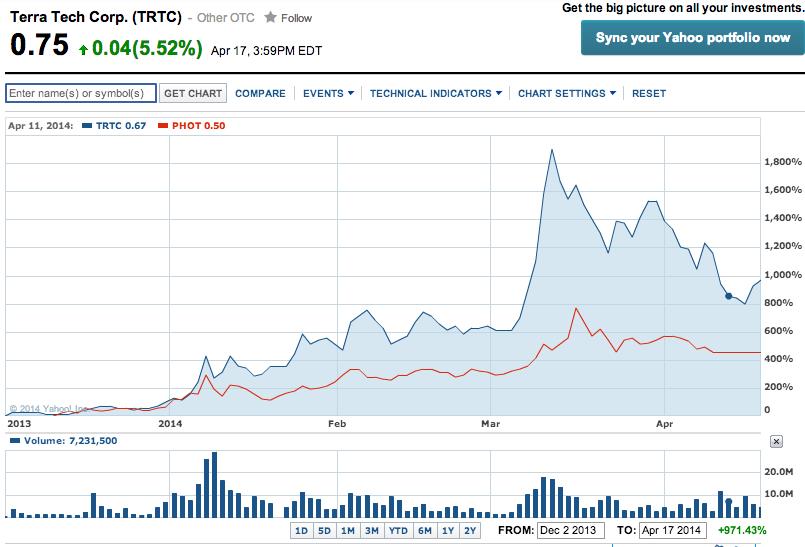Click the FROM date field Dec 2 2013

571,530
